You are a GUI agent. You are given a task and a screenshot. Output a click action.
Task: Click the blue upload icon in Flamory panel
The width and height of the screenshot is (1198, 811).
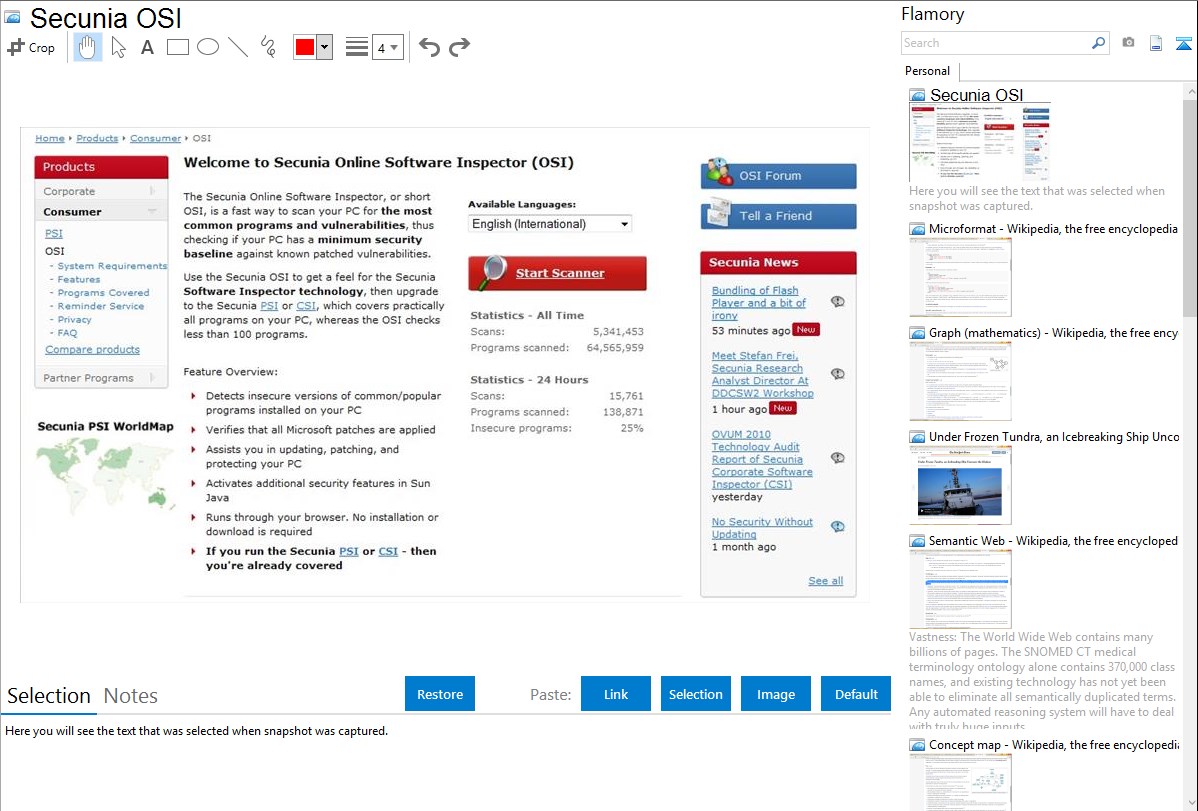coord(1183,44)
